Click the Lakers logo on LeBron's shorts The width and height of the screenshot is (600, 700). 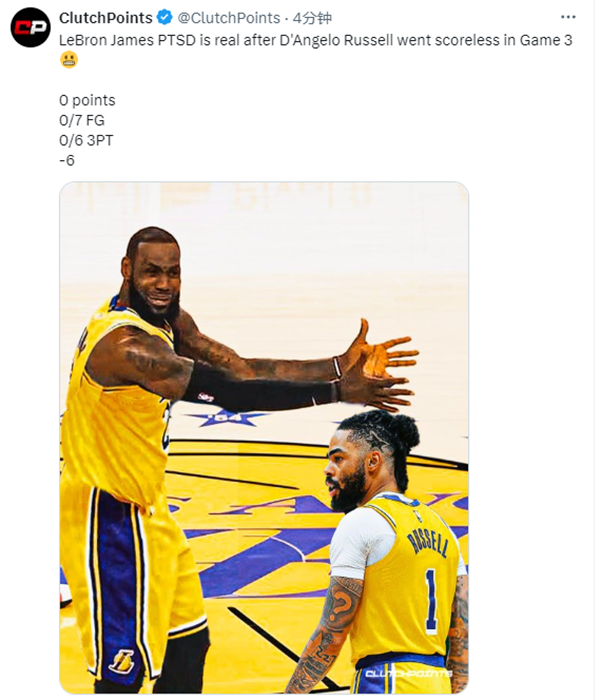122,661
